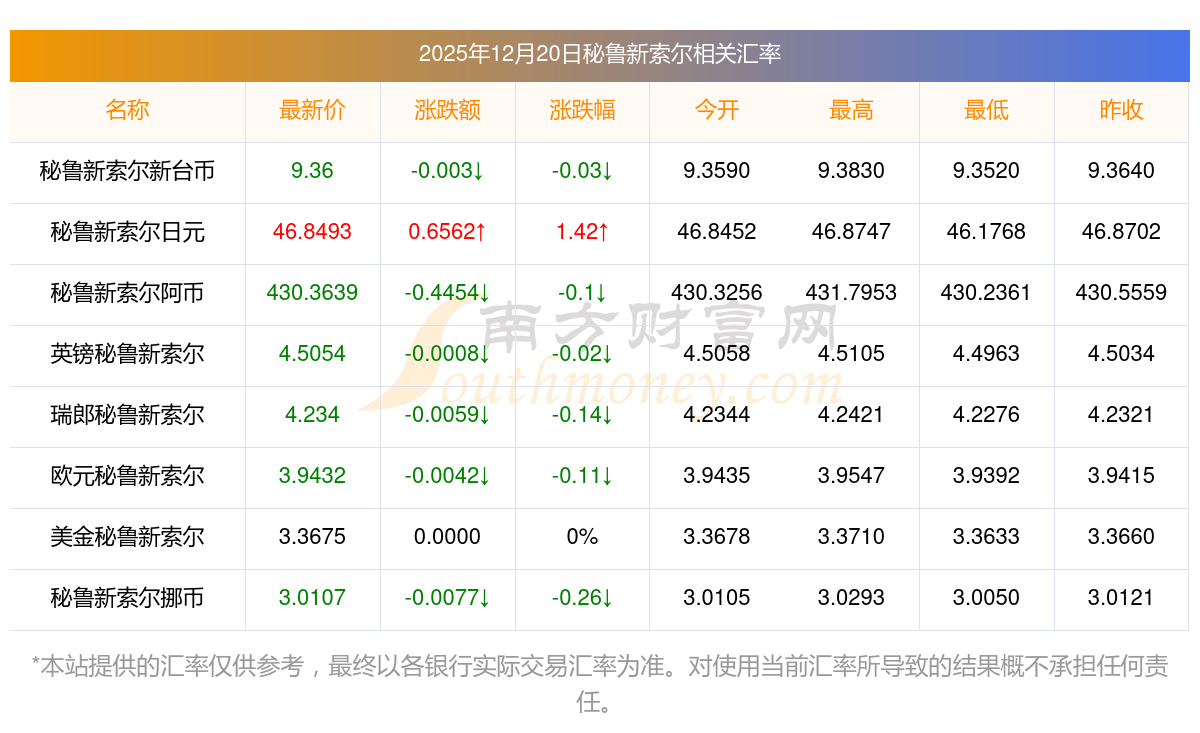Click the 名称 column header
The image size is (1200, 733).
127,110
